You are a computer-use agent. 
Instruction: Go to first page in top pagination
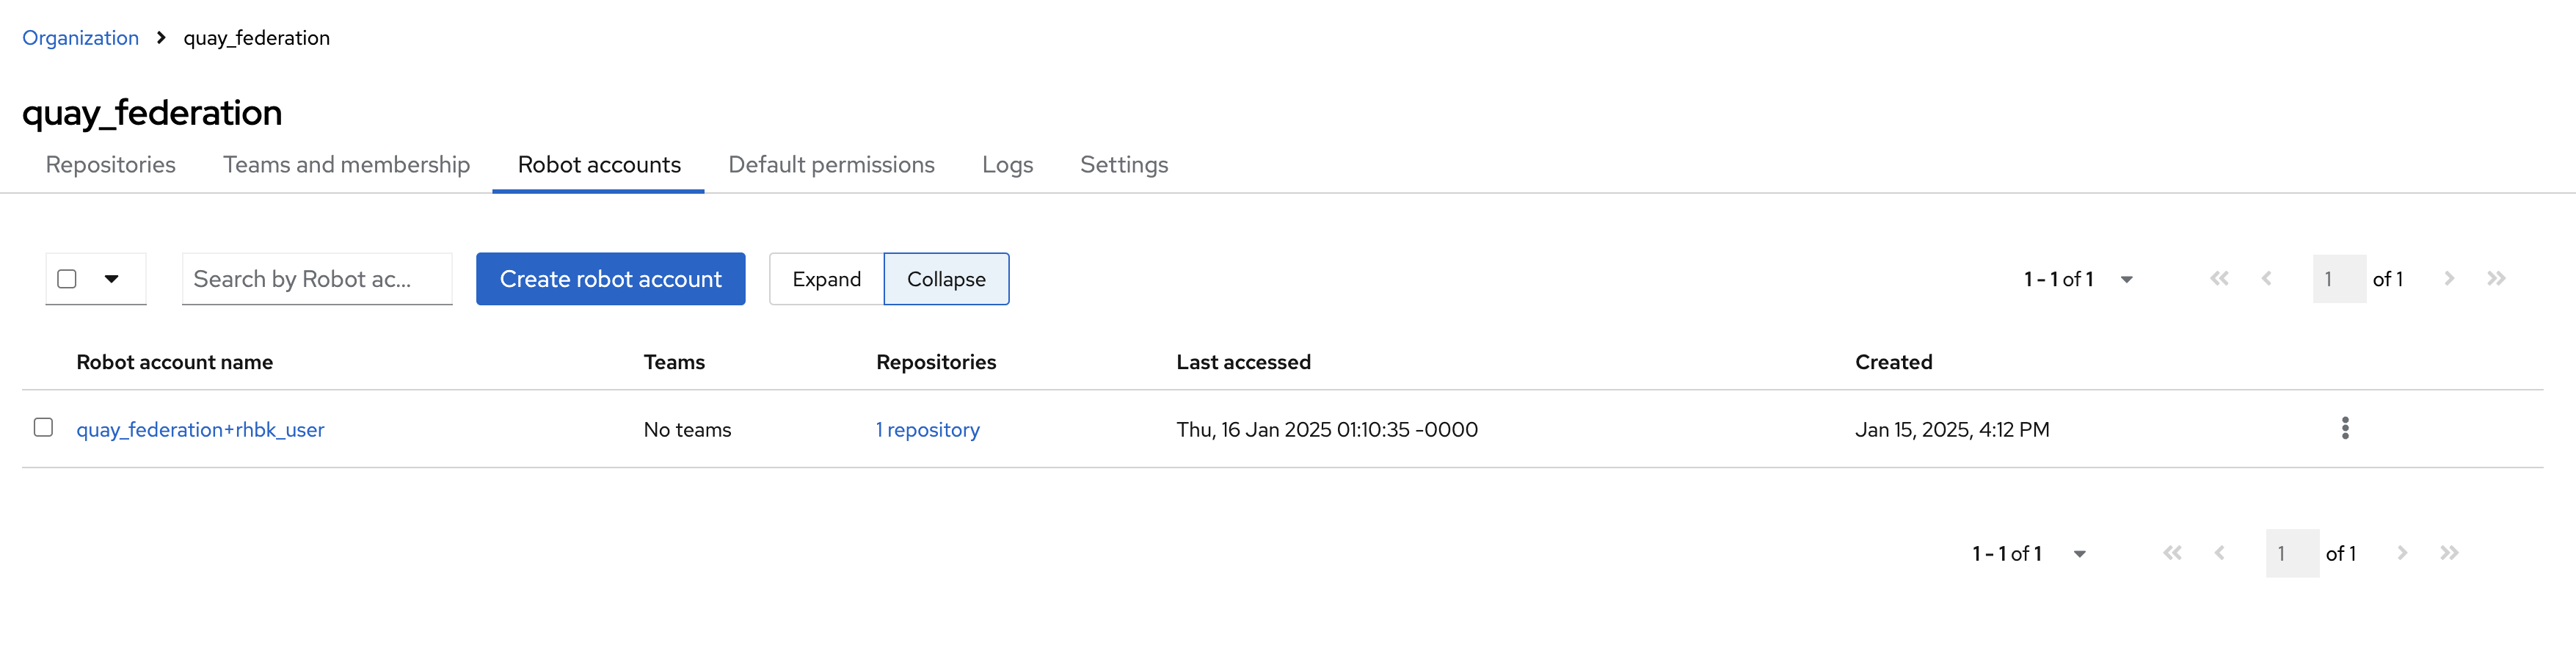coord(2219,279)
